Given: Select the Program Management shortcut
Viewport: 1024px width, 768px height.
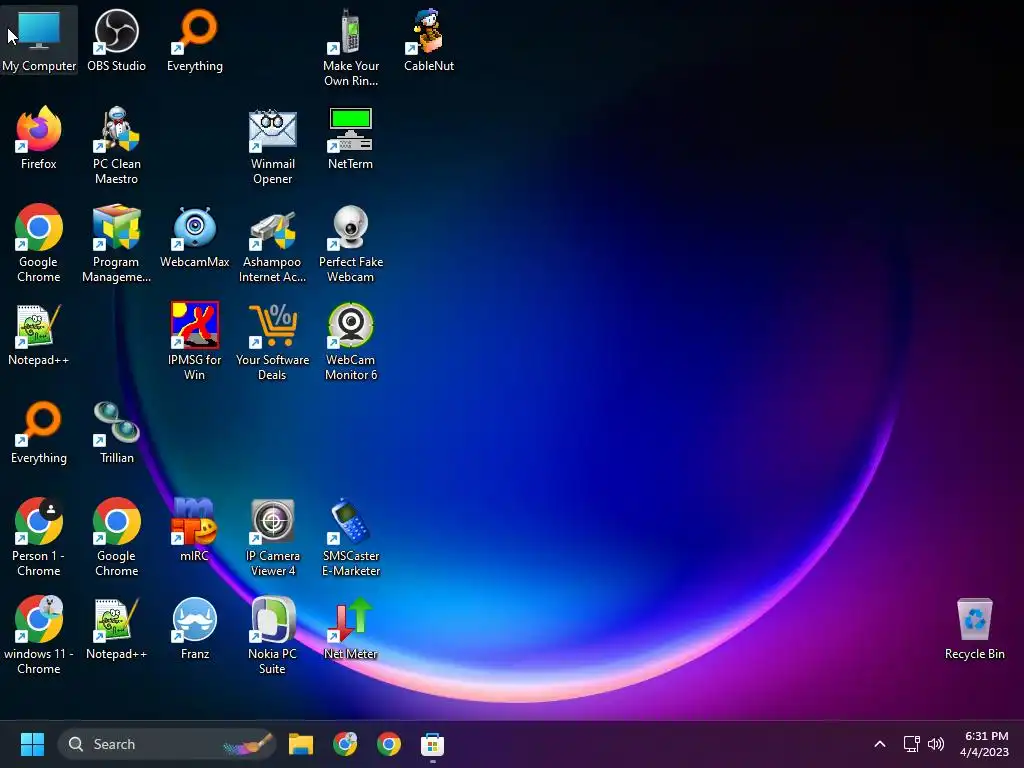Looking at the screenshot, I should click(116, 244).
